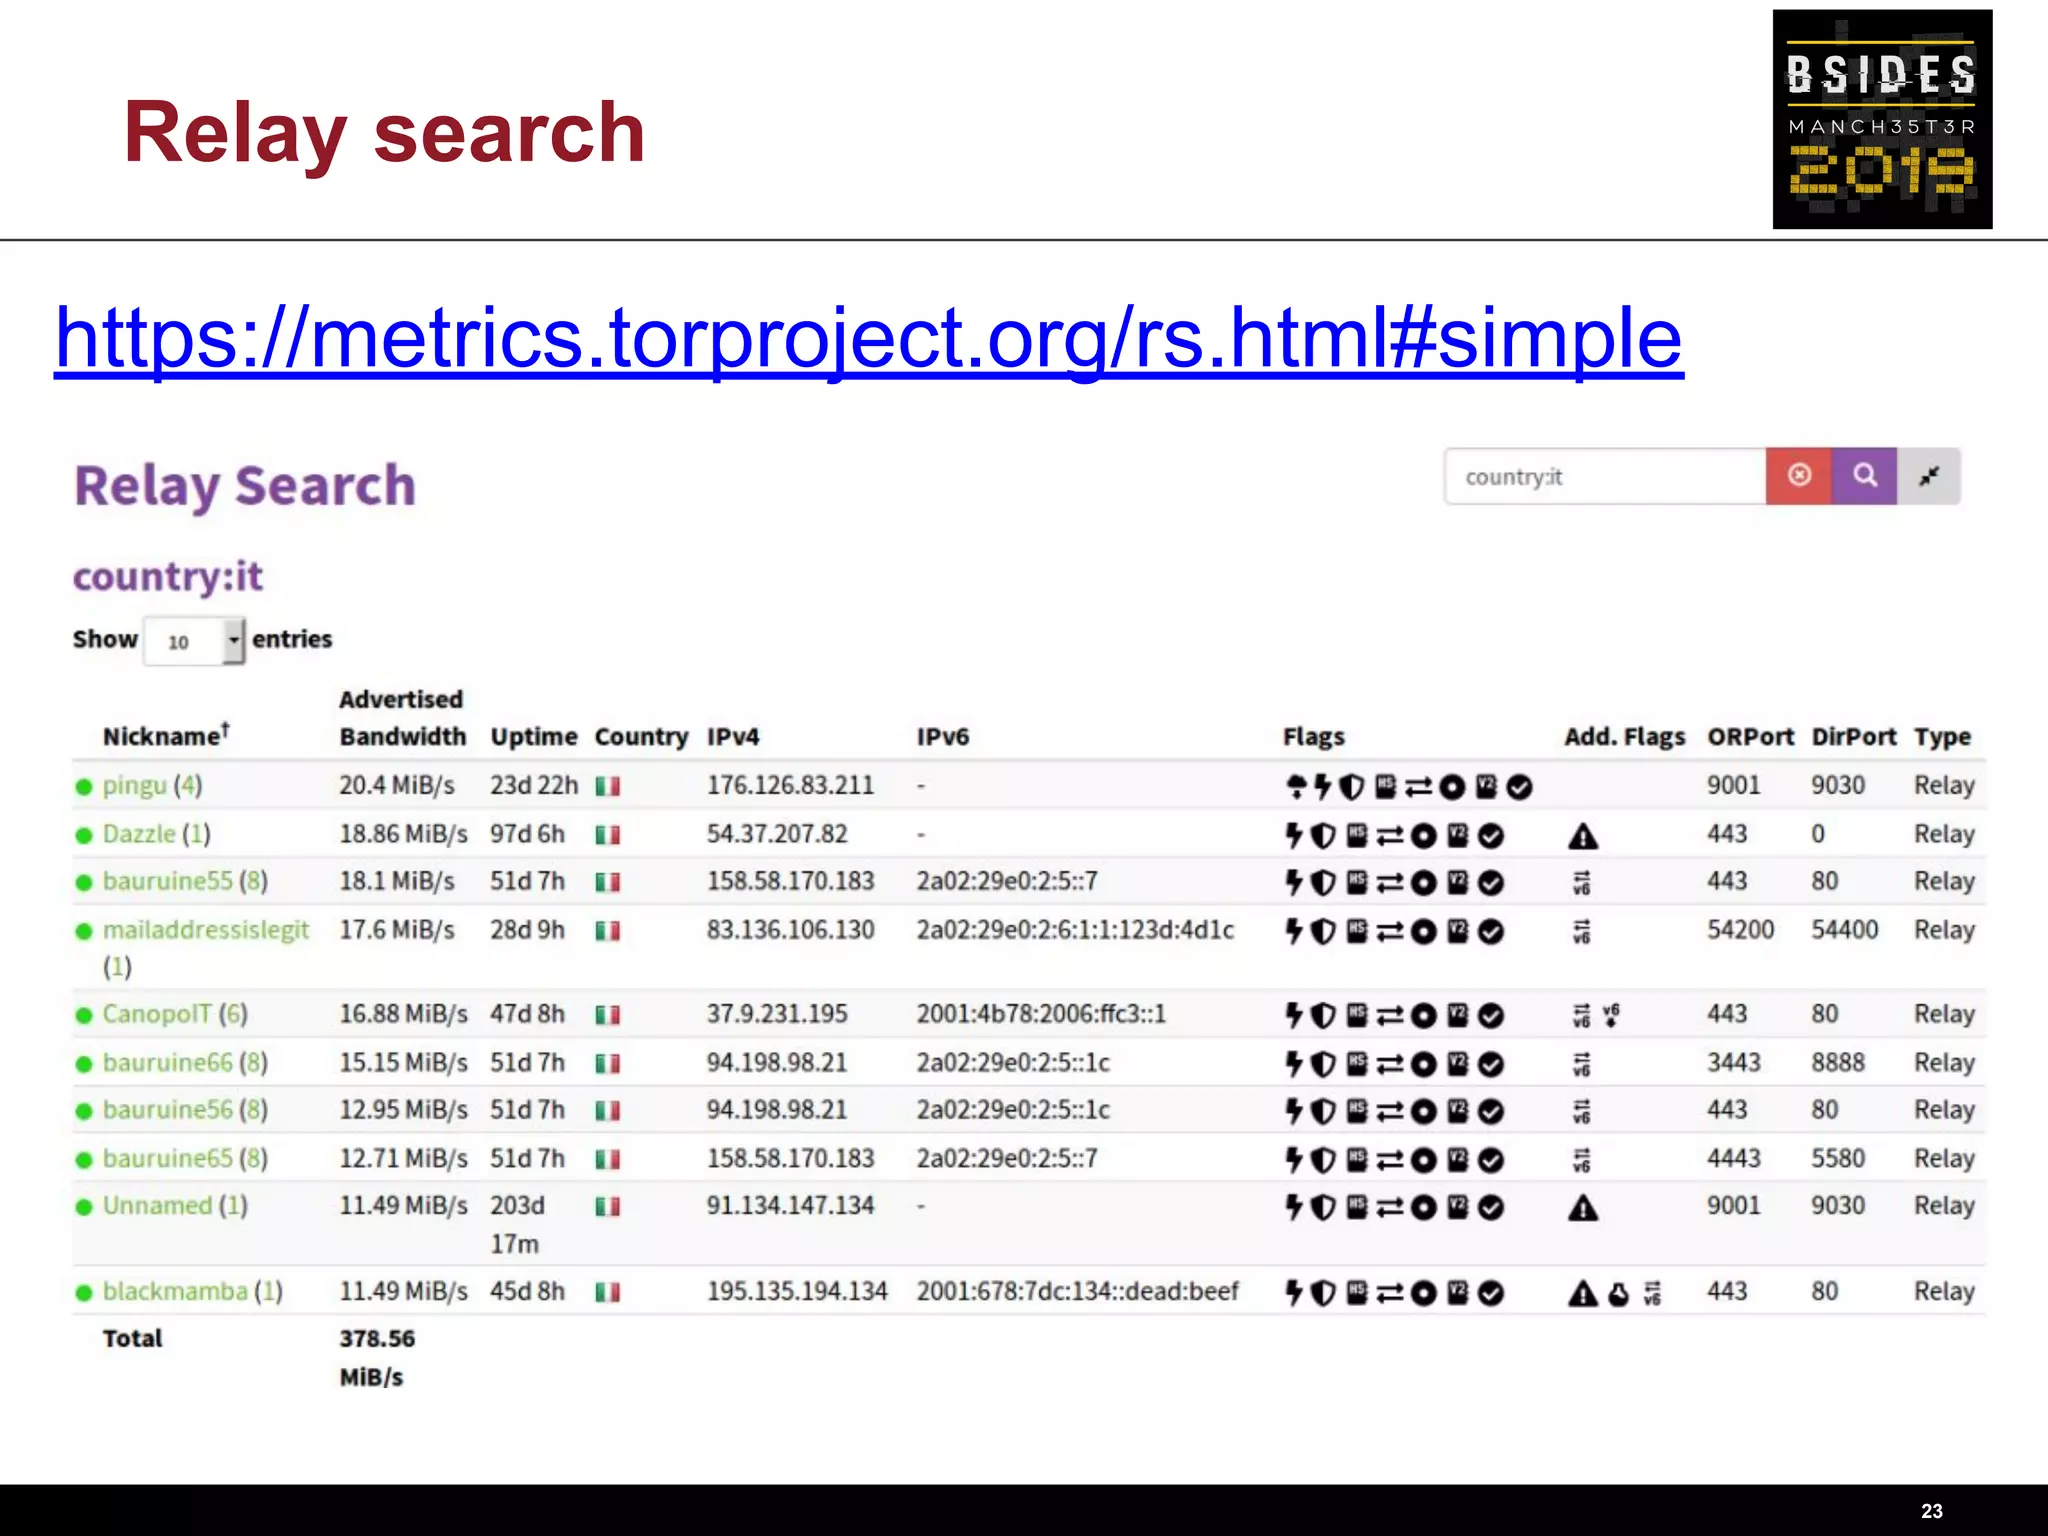Click the IPv6 flag icon in mailaddressislegit row

tap(1581, 932)
